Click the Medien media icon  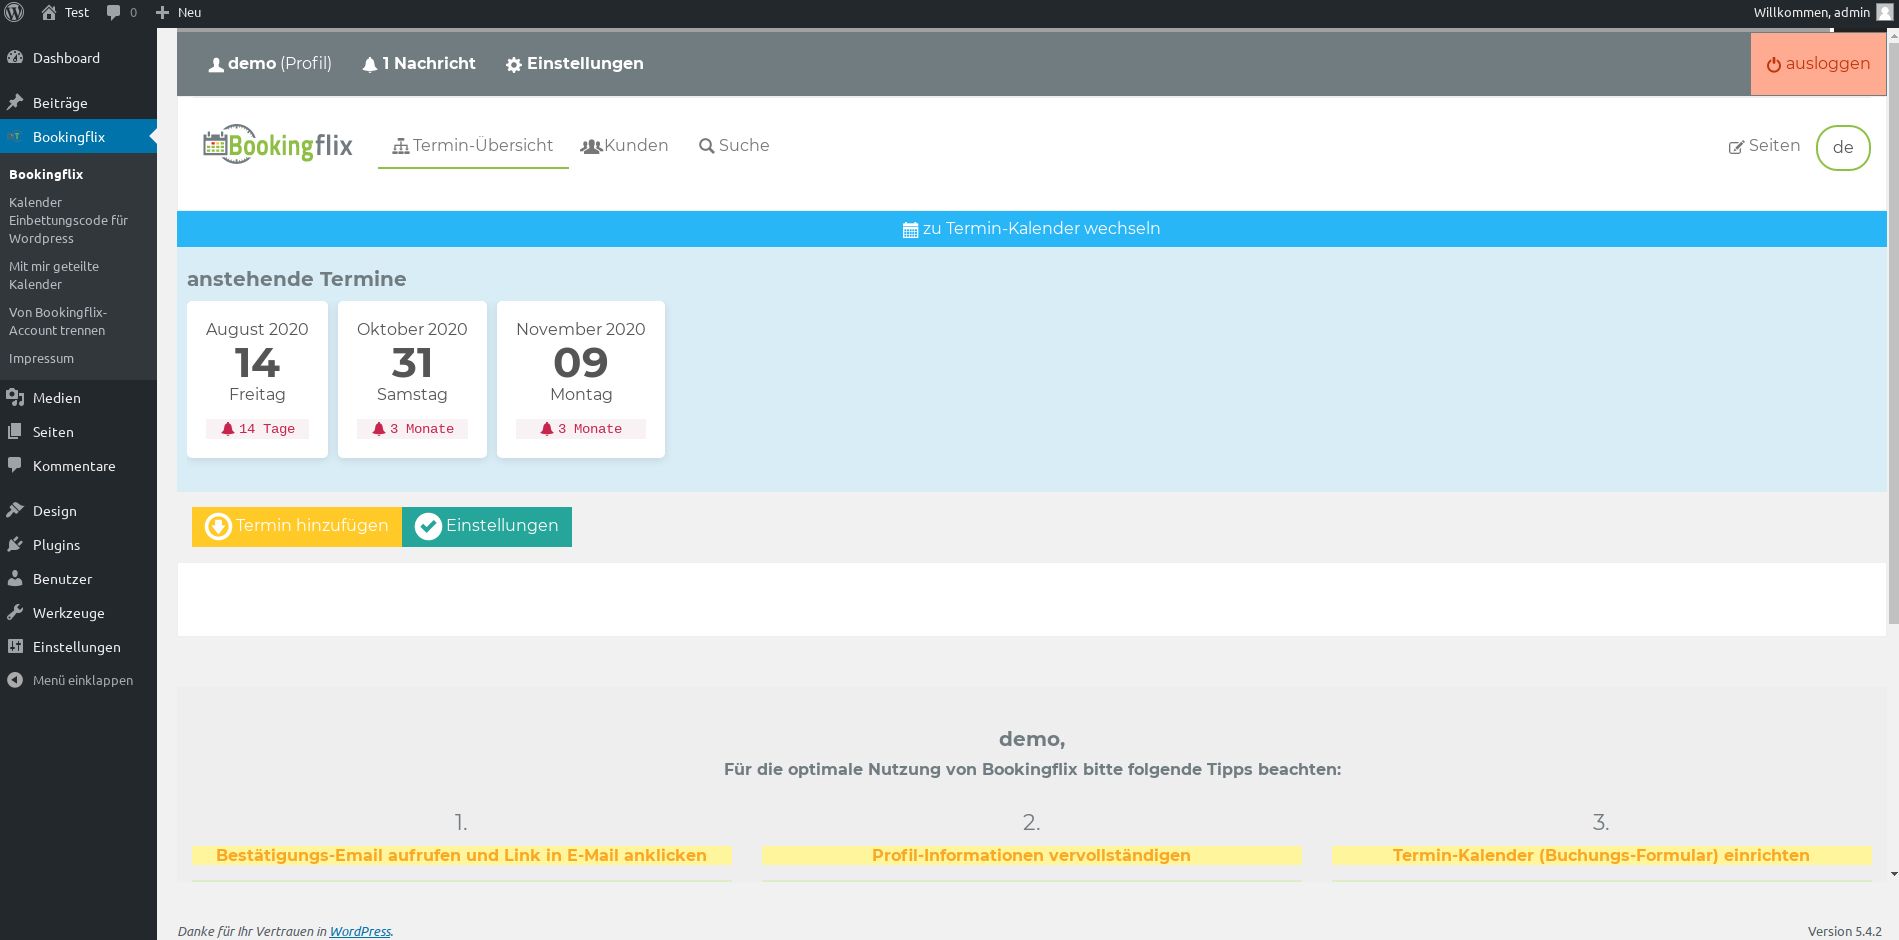[x=15, y=398]
